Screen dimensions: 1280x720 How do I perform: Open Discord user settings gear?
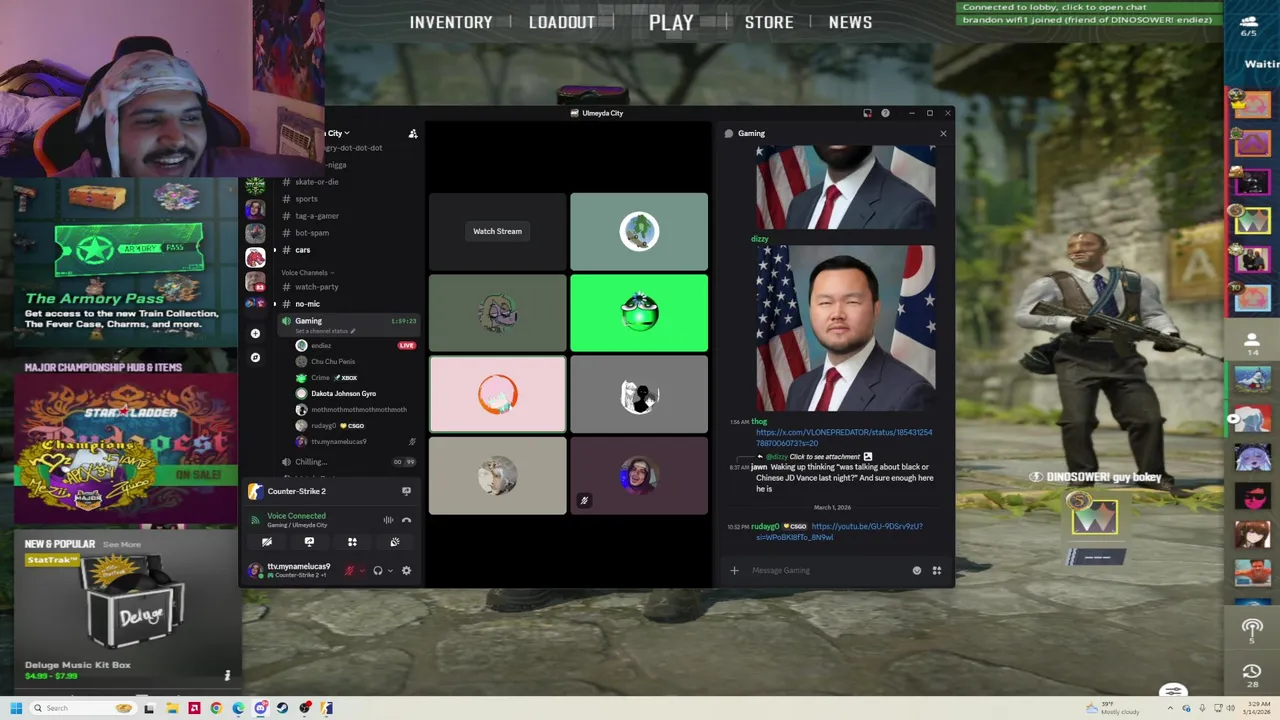pos(406,570)
